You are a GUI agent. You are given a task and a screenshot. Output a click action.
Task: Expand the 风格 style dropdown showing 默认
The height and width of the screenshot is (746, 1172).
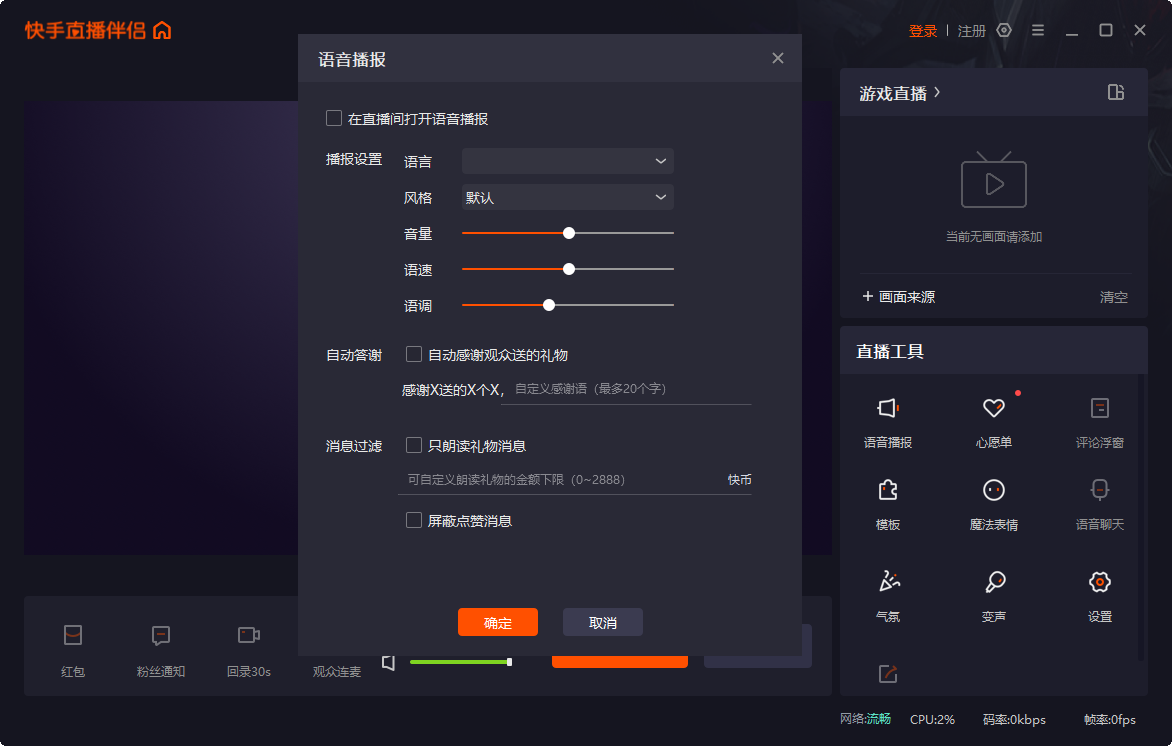click(567, 197)
